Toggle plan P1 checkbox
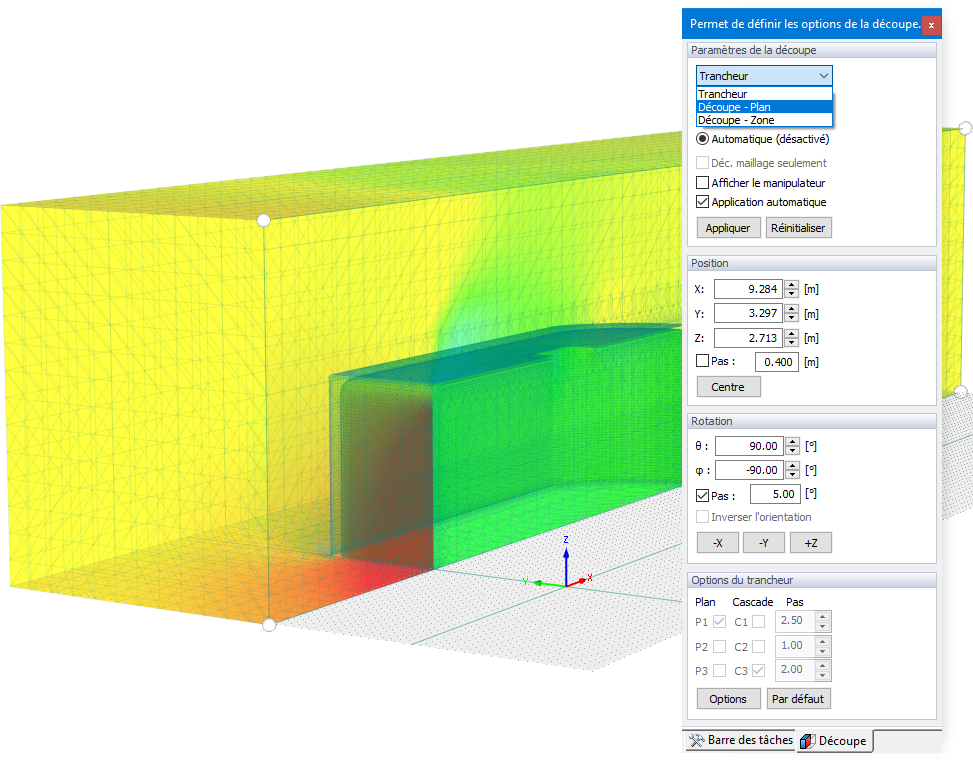This screenshot has width=973, height=760. 720,621
